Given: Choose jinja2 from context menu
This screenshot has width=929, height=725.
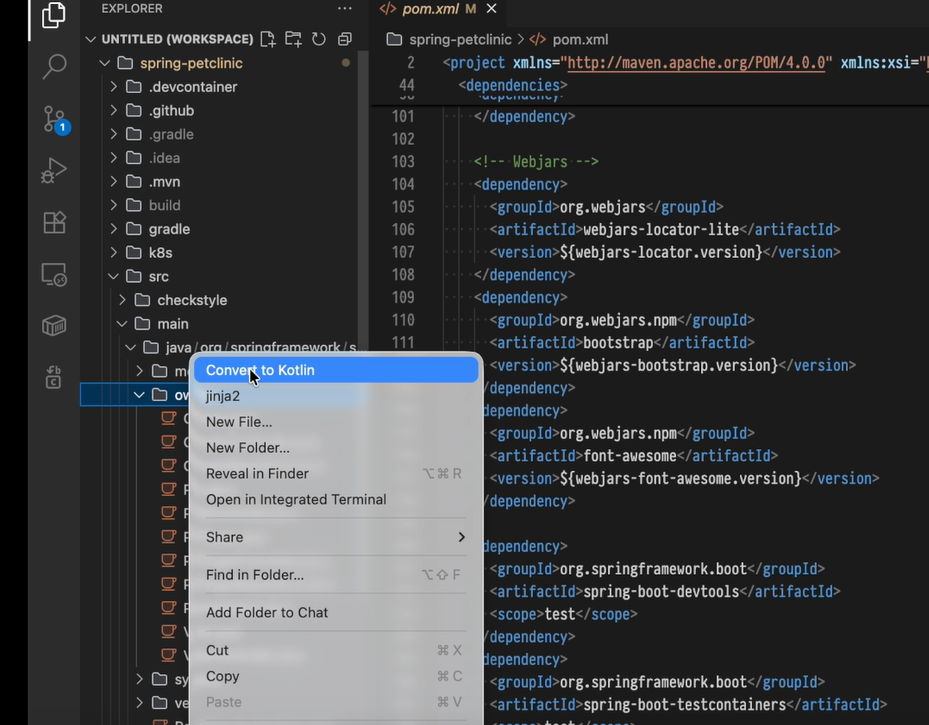Looking at the screenshot, I should (x=336, y=396).
